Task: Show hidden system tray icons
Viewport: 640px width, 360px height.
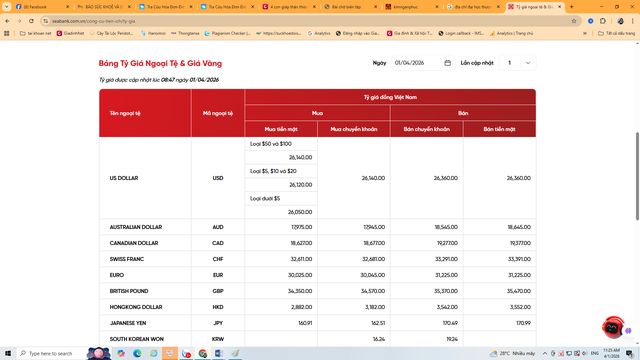Action: (x=544, y=353)
